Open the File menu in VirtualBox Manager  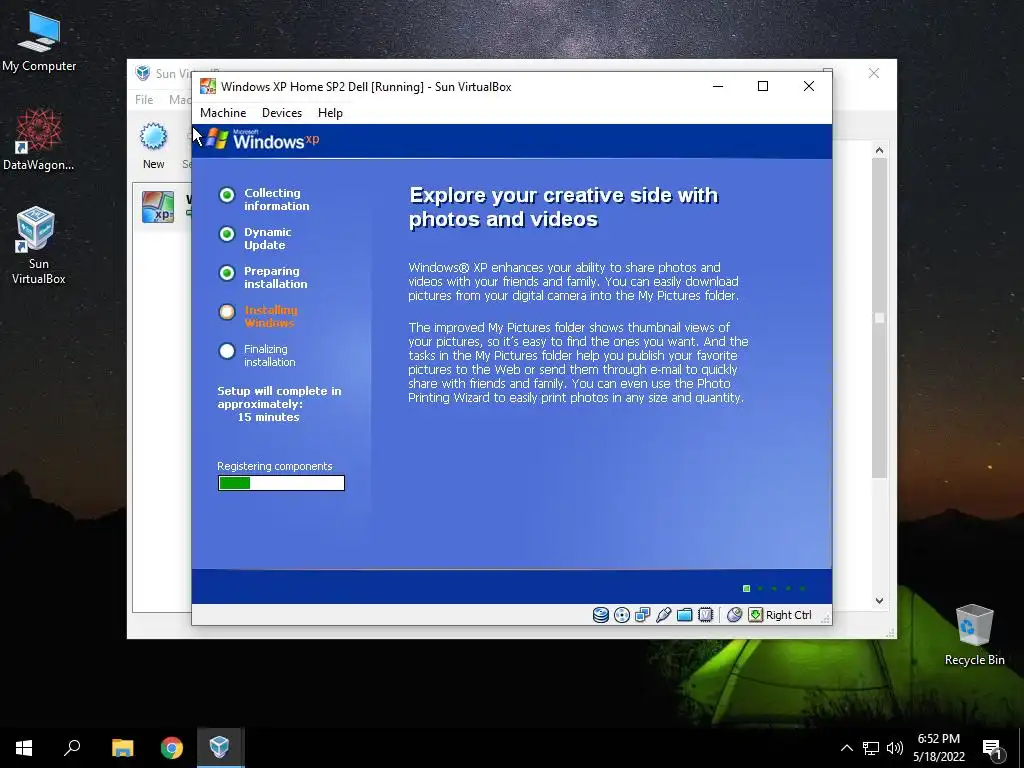pos(144,100)
